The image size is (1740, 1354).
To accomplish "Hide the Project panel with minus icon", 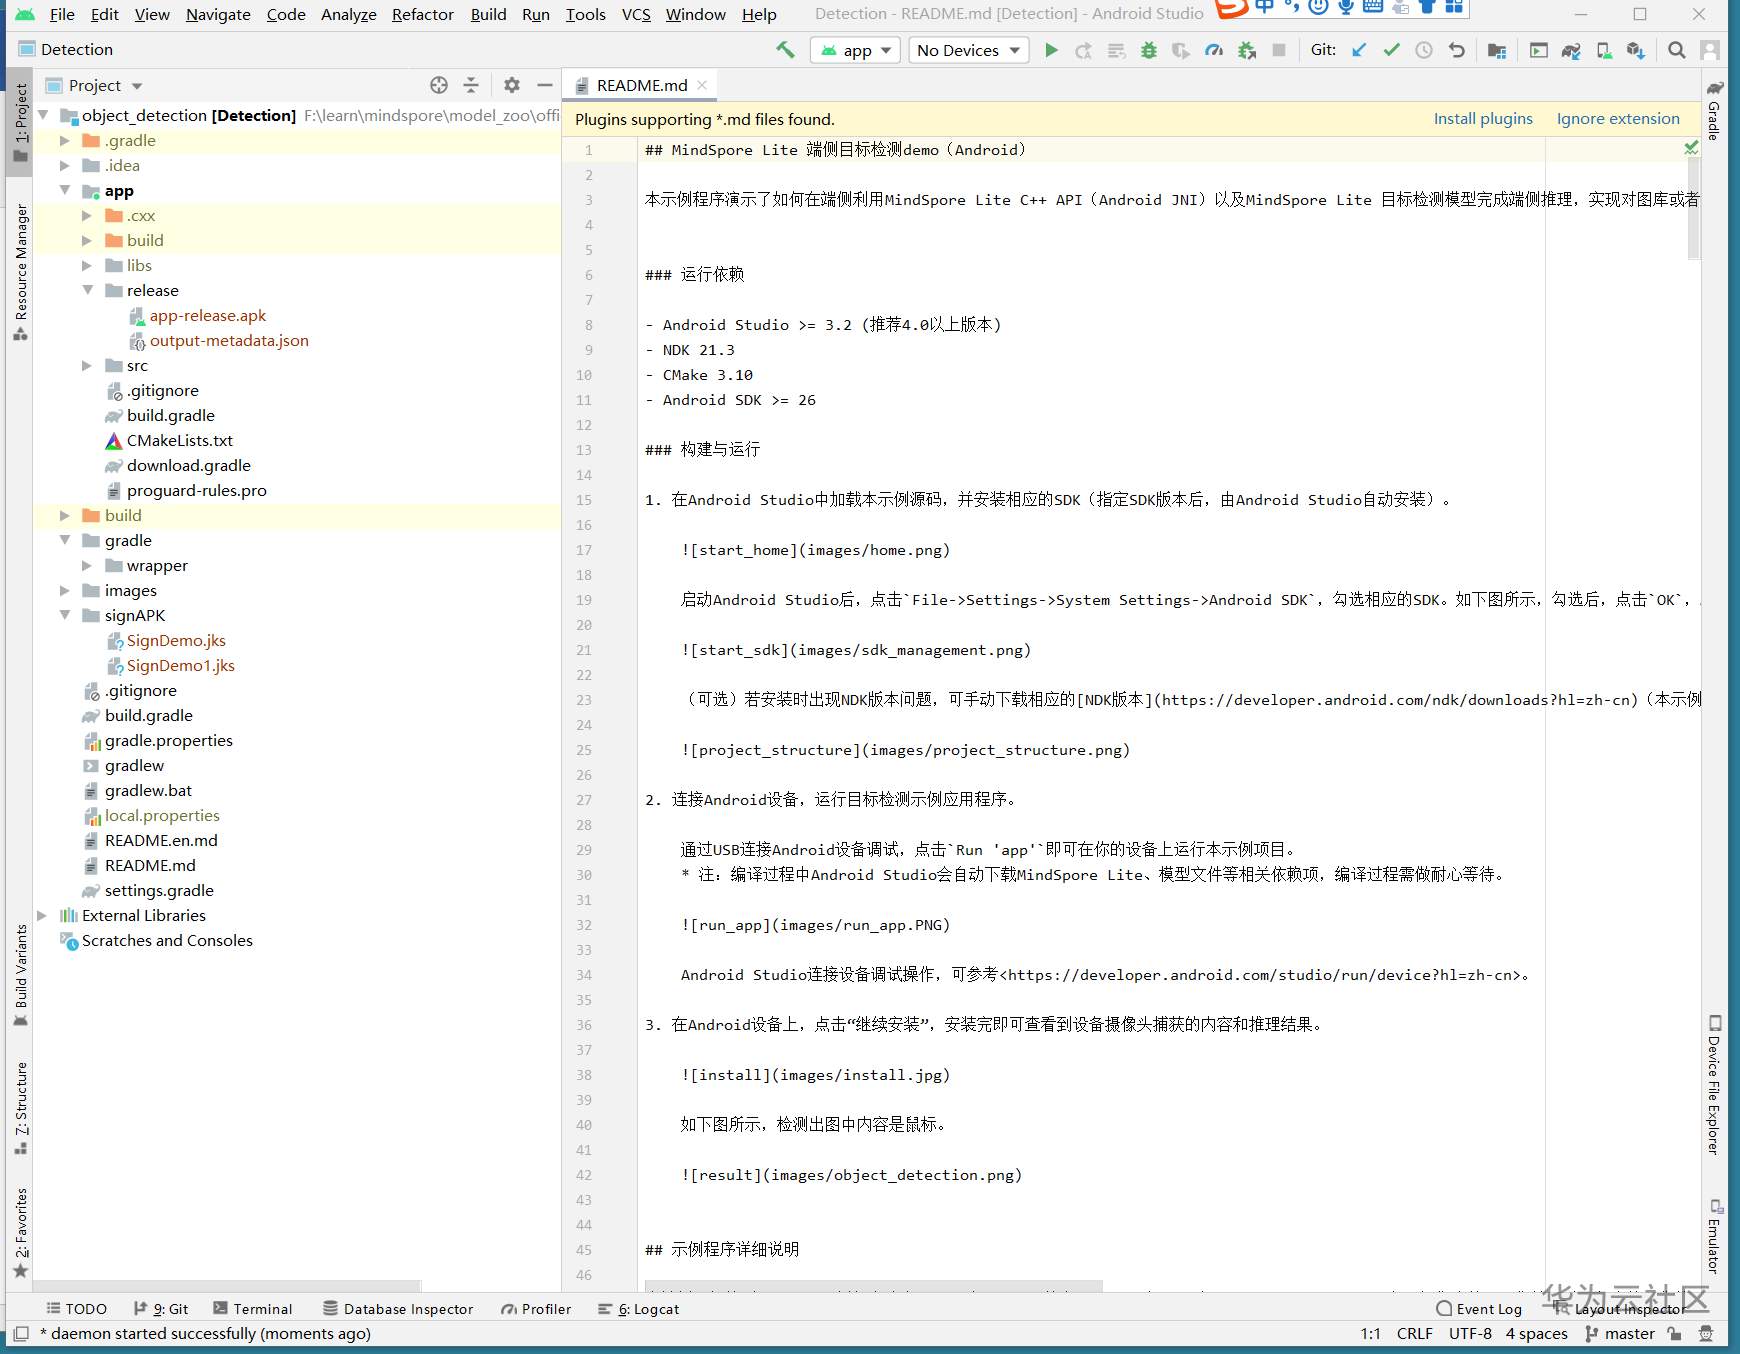I will (545, 85).
